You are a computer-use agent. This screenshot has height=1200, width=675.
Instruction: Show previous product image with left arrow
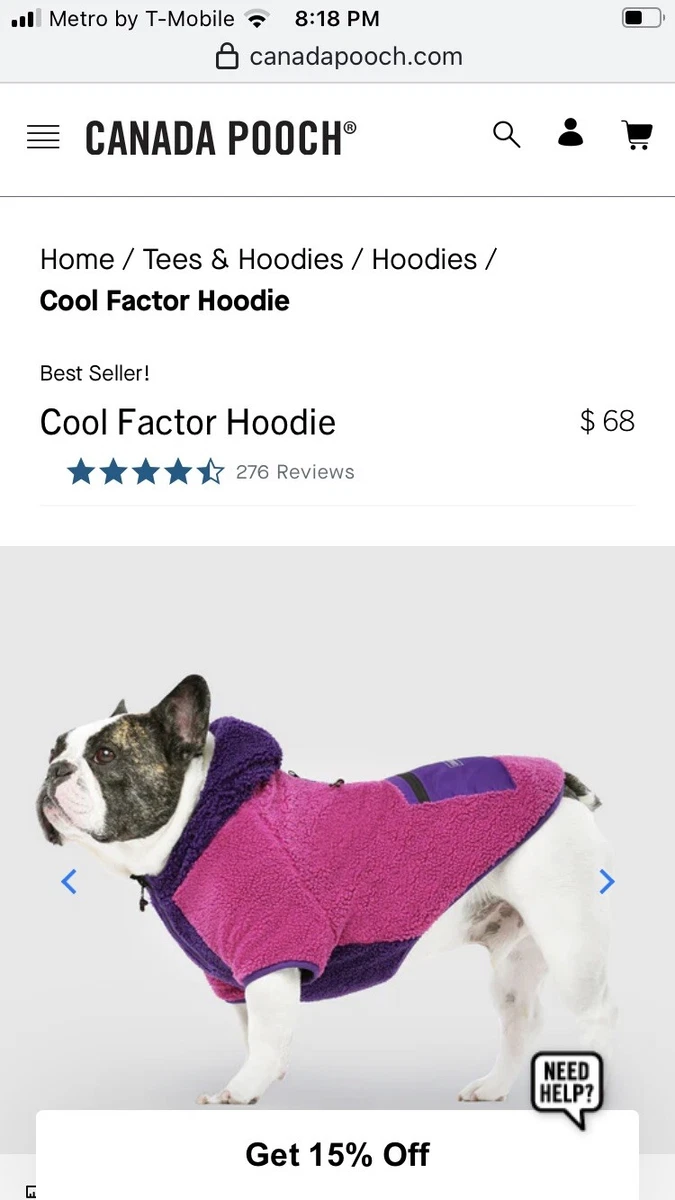point(69,881)
